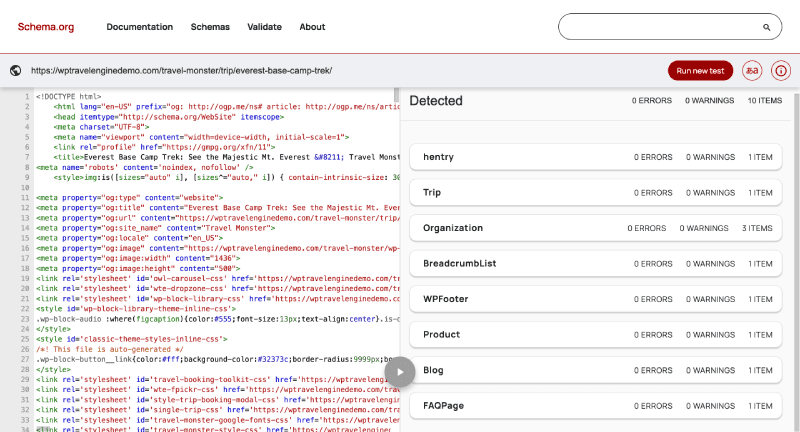Screen dimensions: 800x432
Task: Expand the Trip result row
Action: [x=595, y=193]
